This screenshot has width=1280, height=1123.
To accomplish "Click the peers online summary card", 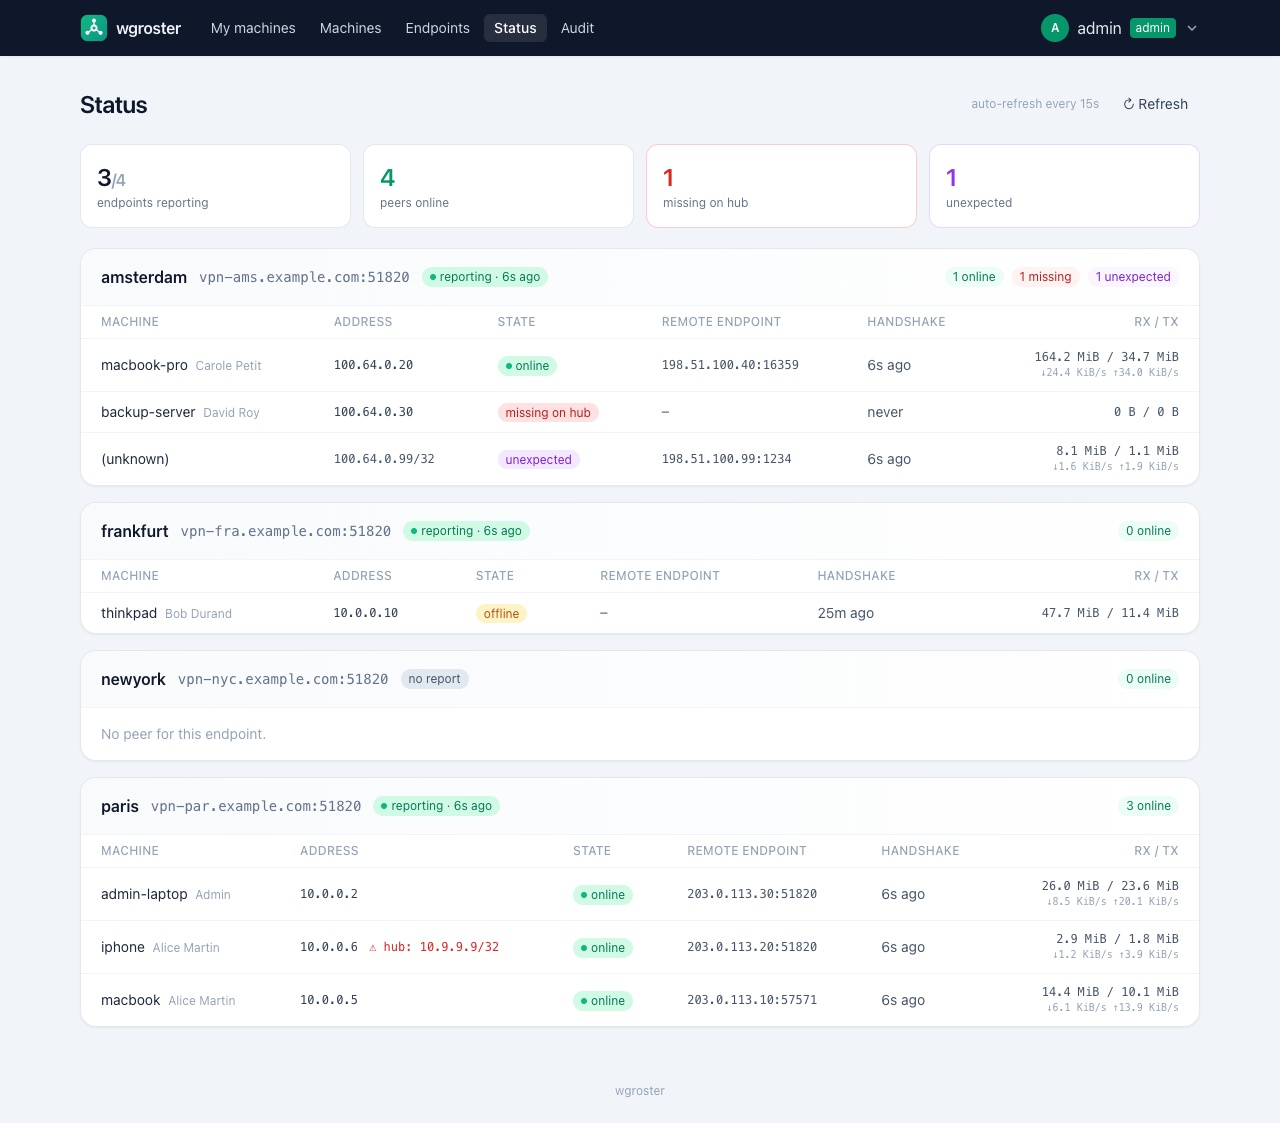I will 498,186.
